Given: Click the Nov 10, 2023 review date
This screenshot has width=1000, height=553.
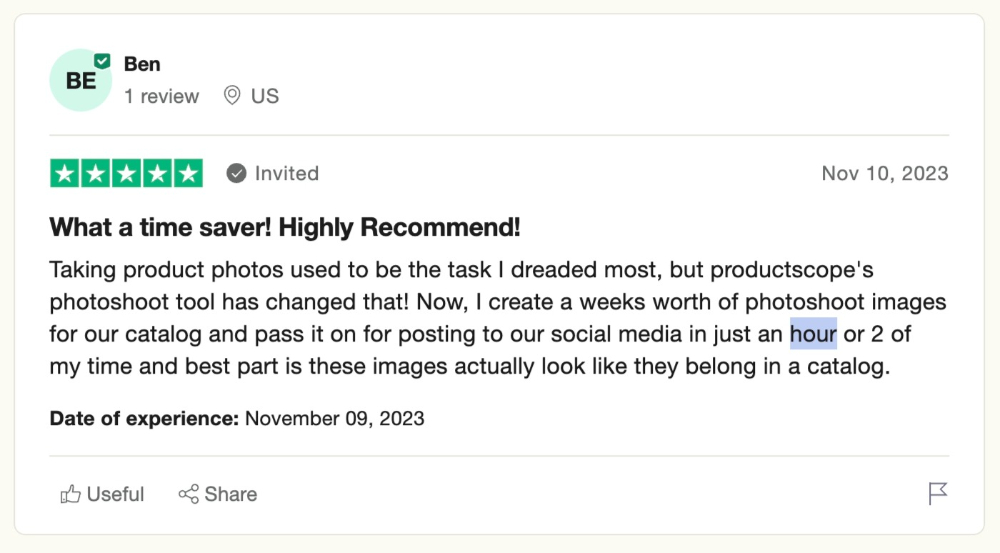Looking at the screenshot, I should click(x=885, y=173).
